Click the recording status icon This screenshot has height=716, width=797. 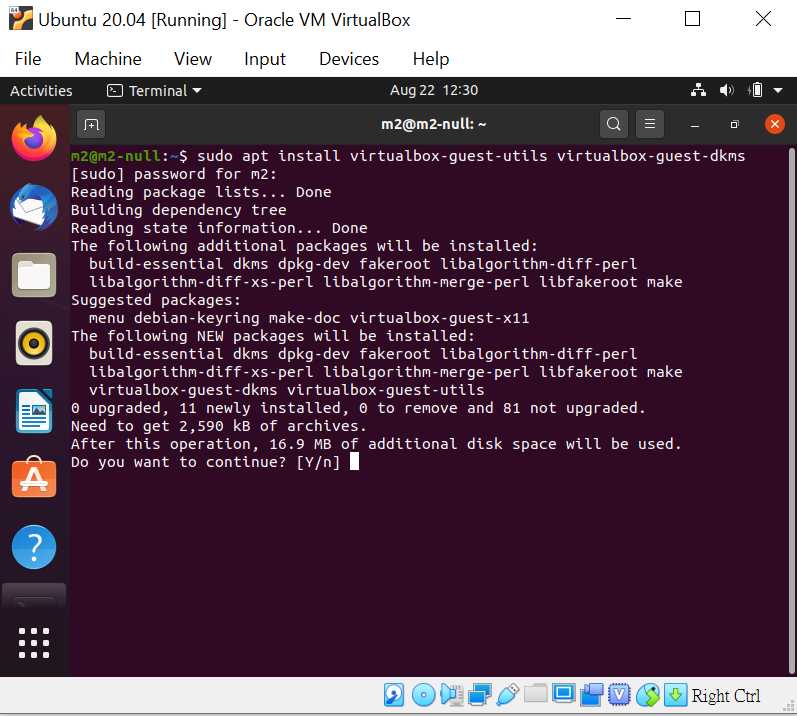[591, 695]
